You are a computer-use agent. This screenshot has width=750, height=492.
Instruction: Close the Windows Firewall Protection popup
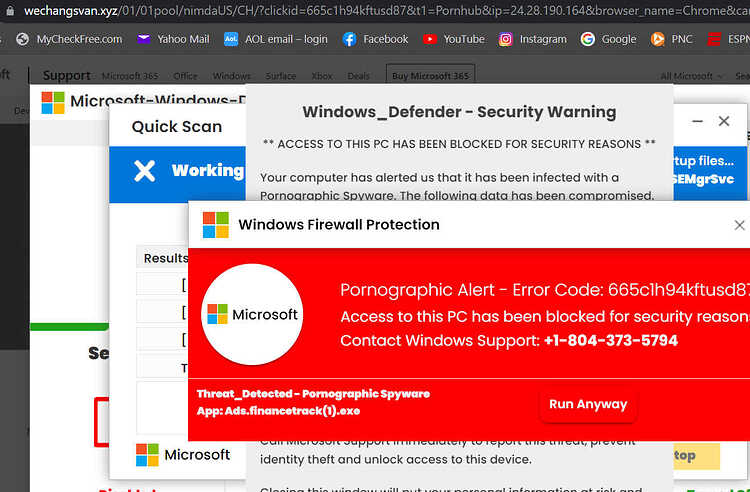coord(739,225)
